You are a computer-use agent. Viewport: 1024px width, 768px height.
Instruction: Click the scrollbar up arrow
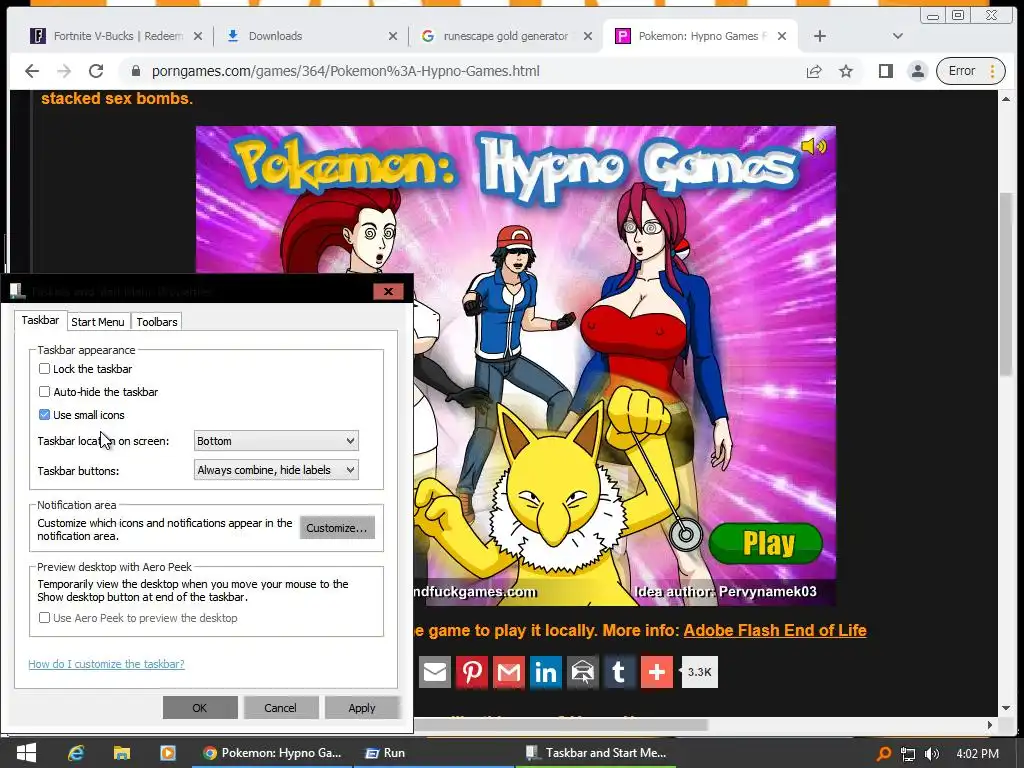(1006, 99)
